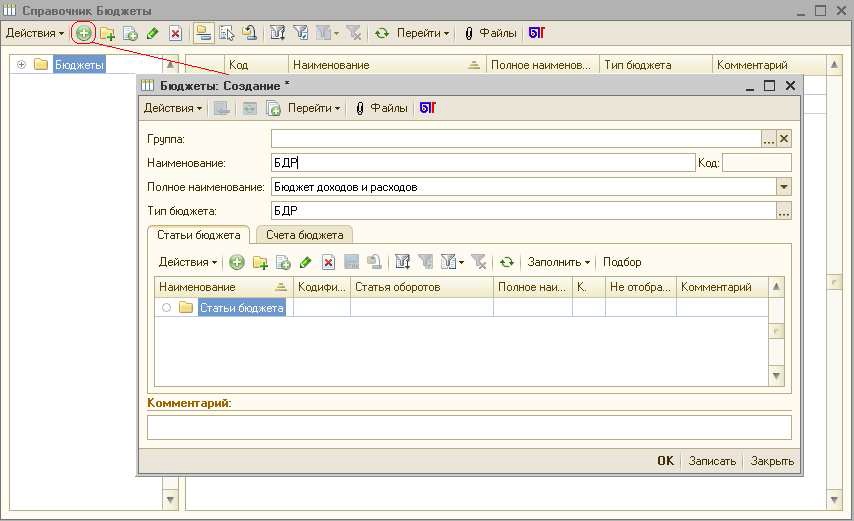Open filter settings in Статьи бюджета toolbar
Screen dimensions: 854x521
pyautogui.click(x=402, y=262)
